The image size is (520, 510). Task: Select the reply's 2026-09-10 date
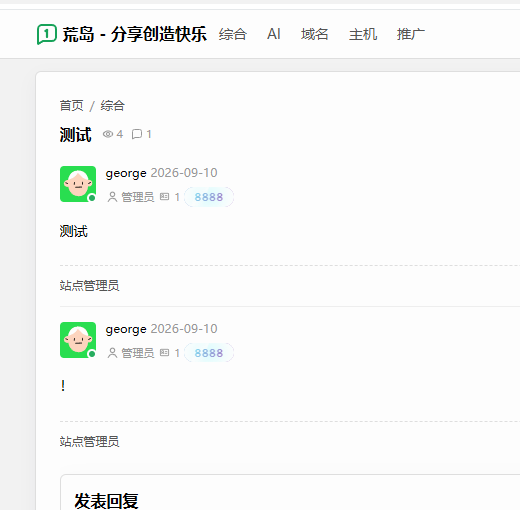[184, 329]
